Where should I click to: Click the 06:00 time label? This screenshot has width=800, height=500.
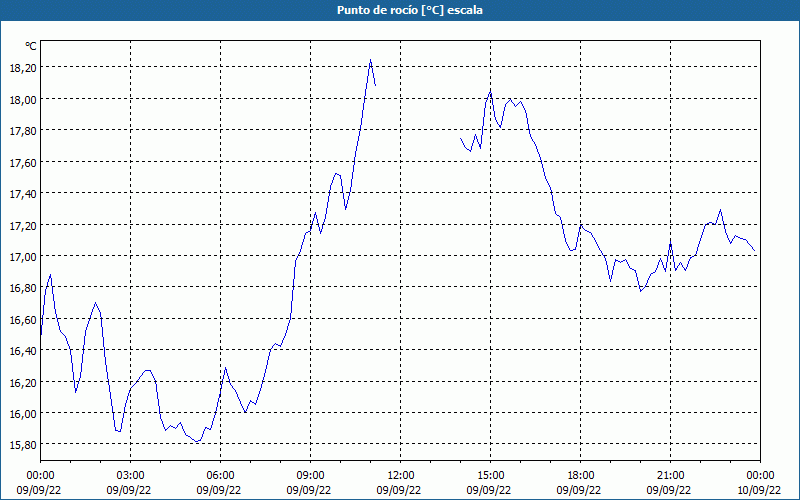click(221, 476)
